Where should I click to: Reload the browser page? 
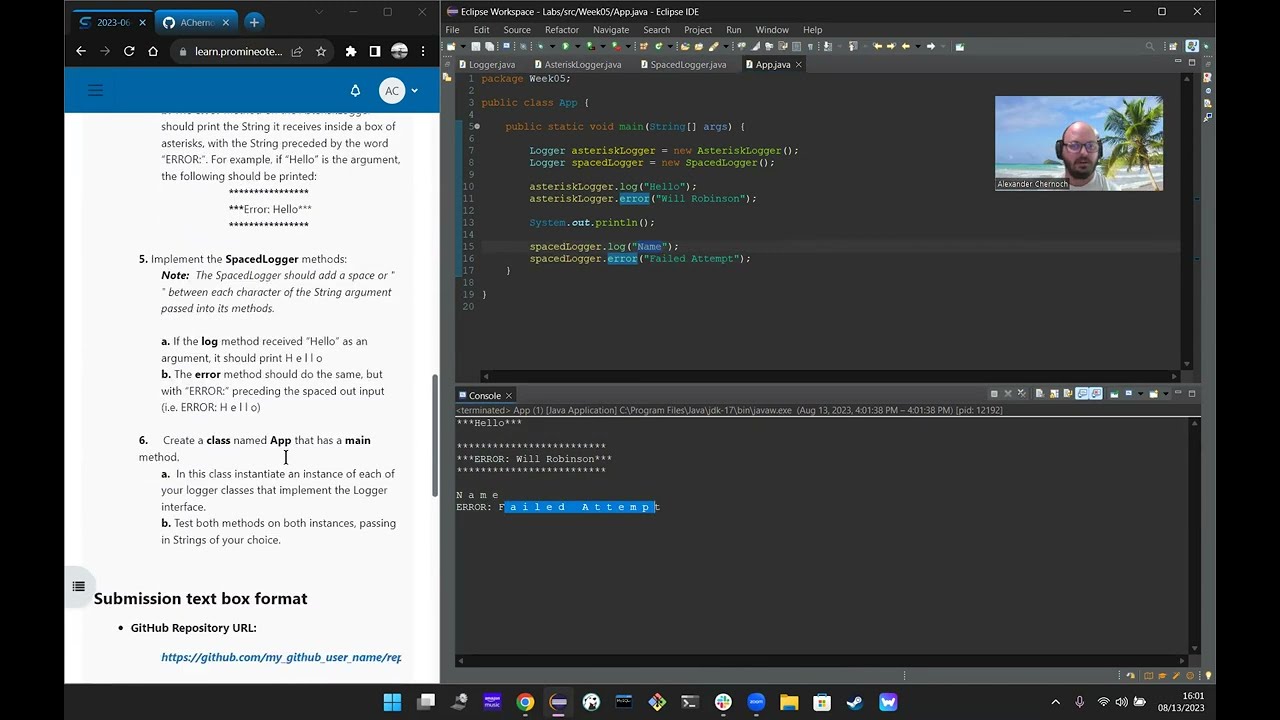[129, 51]
